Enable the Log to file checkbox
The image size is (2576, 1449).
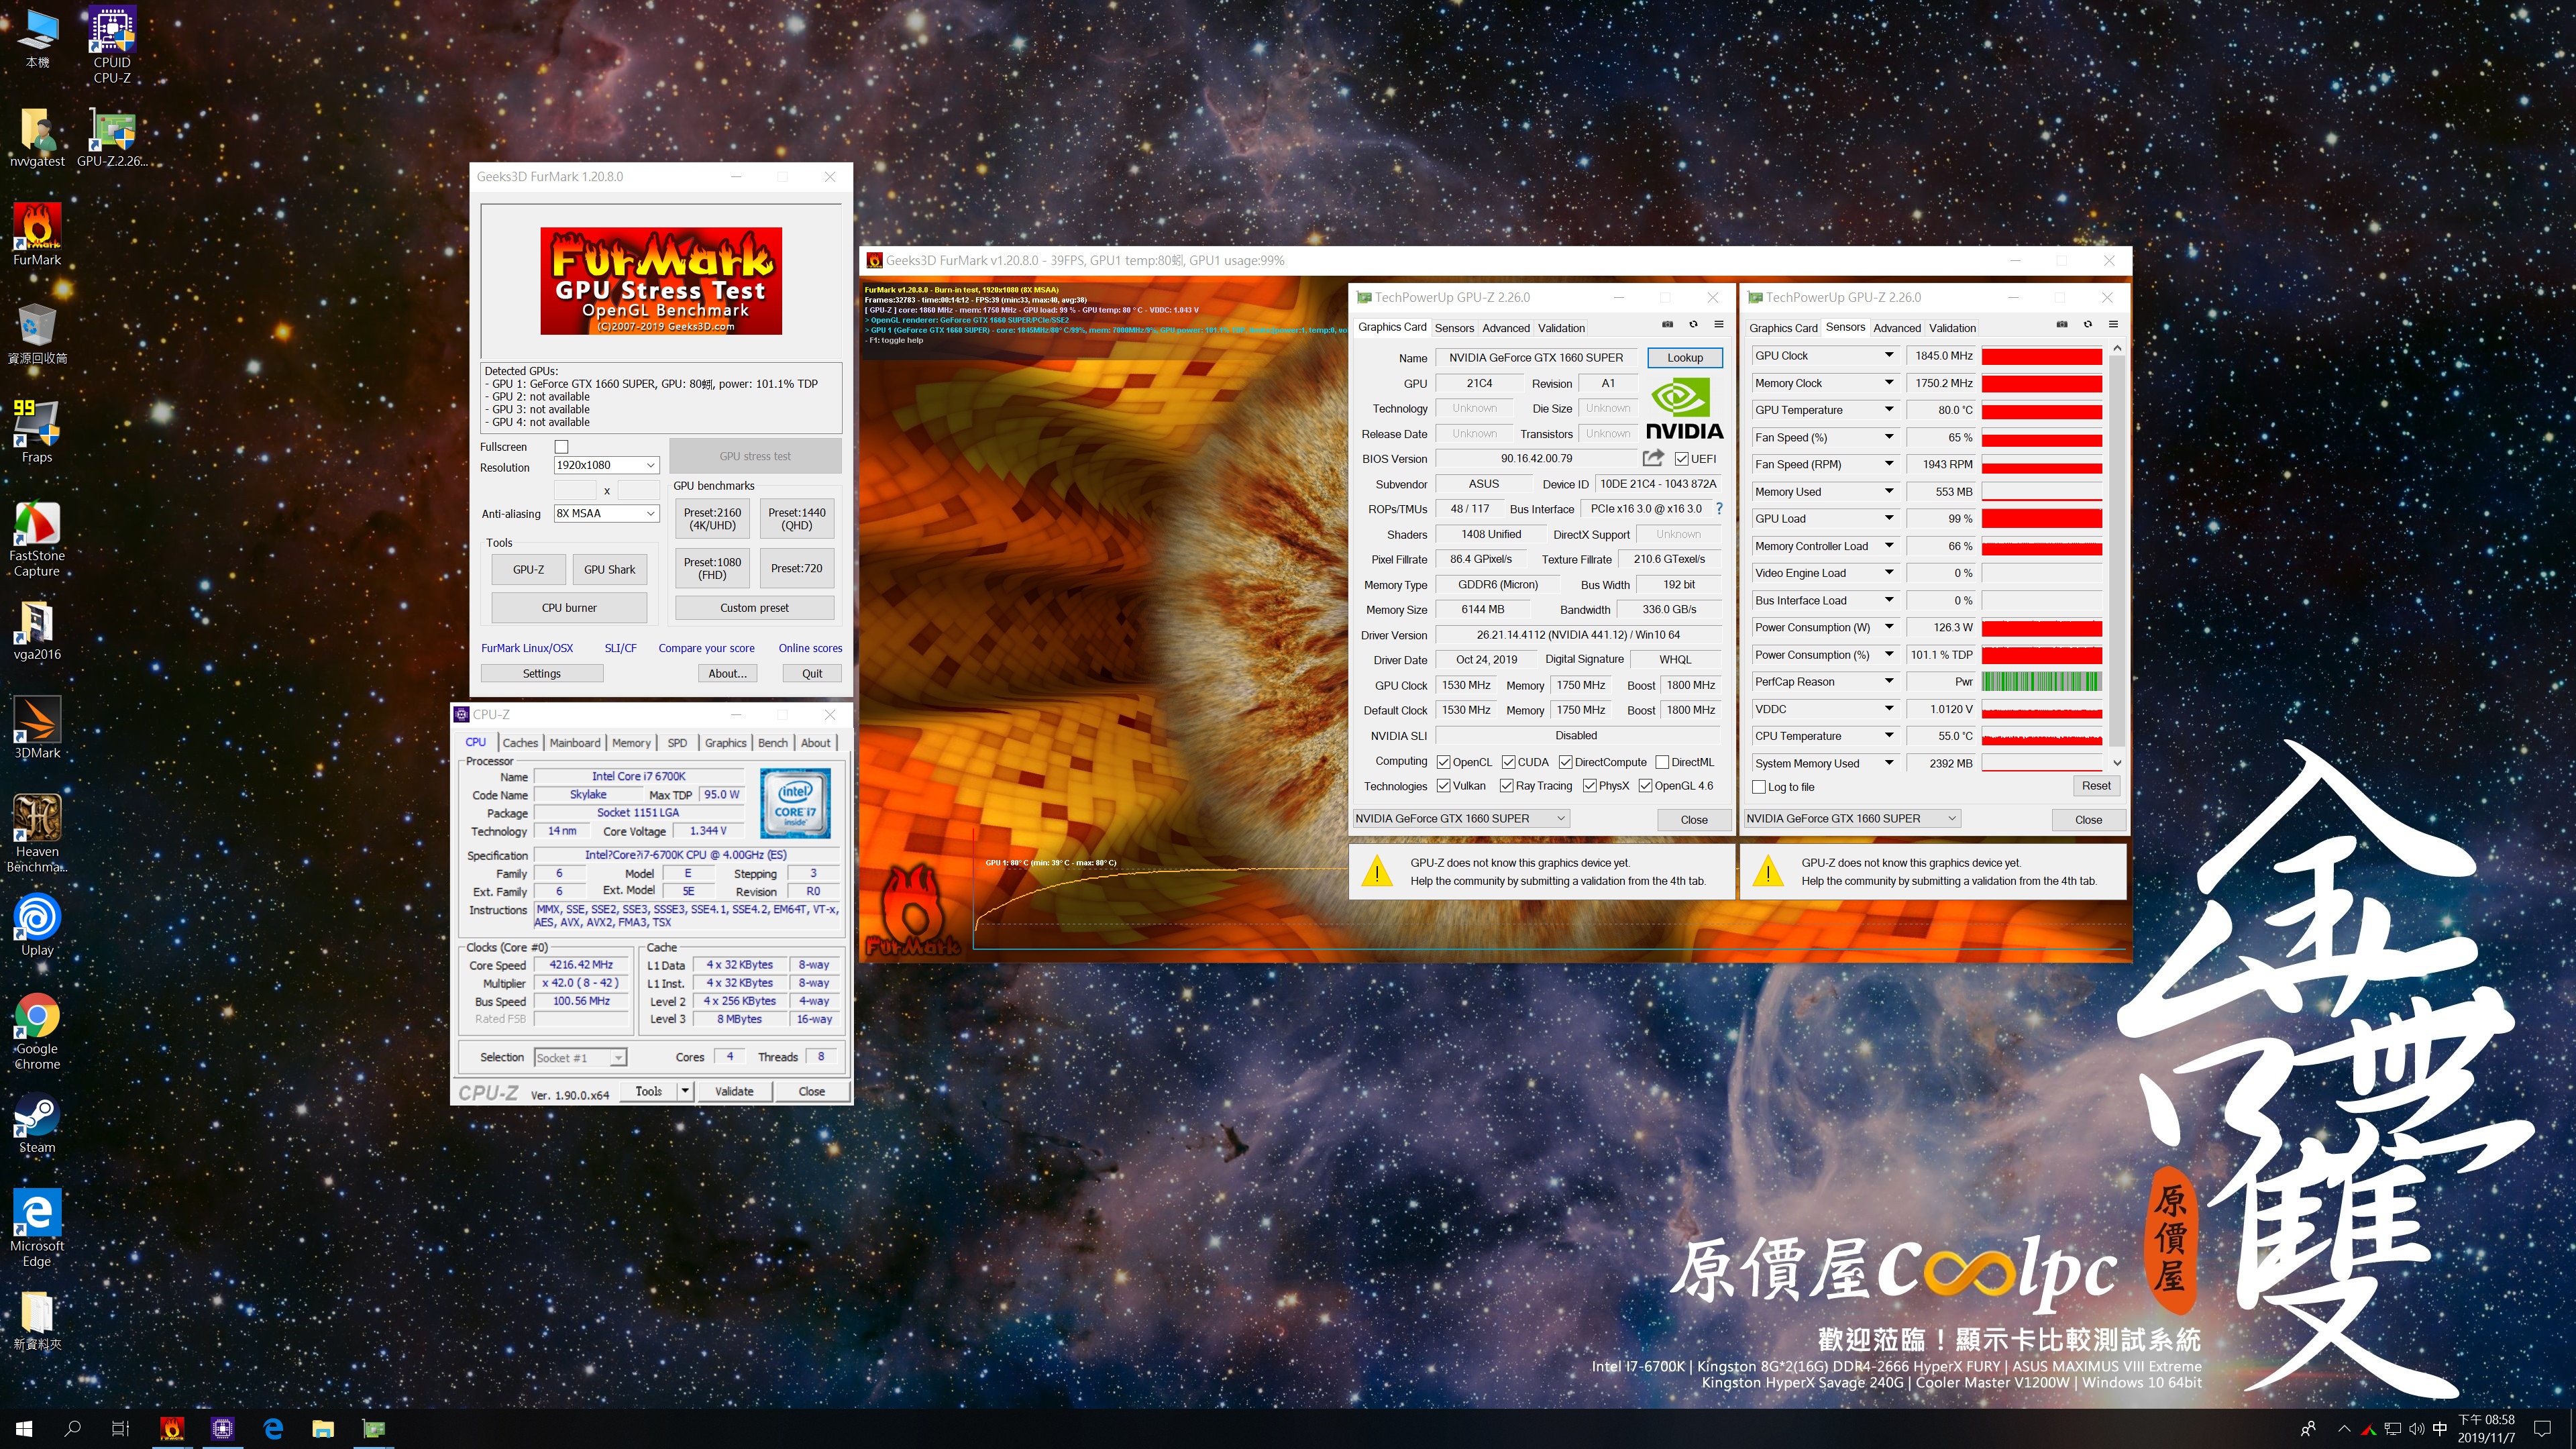(x=1759, y=787)
